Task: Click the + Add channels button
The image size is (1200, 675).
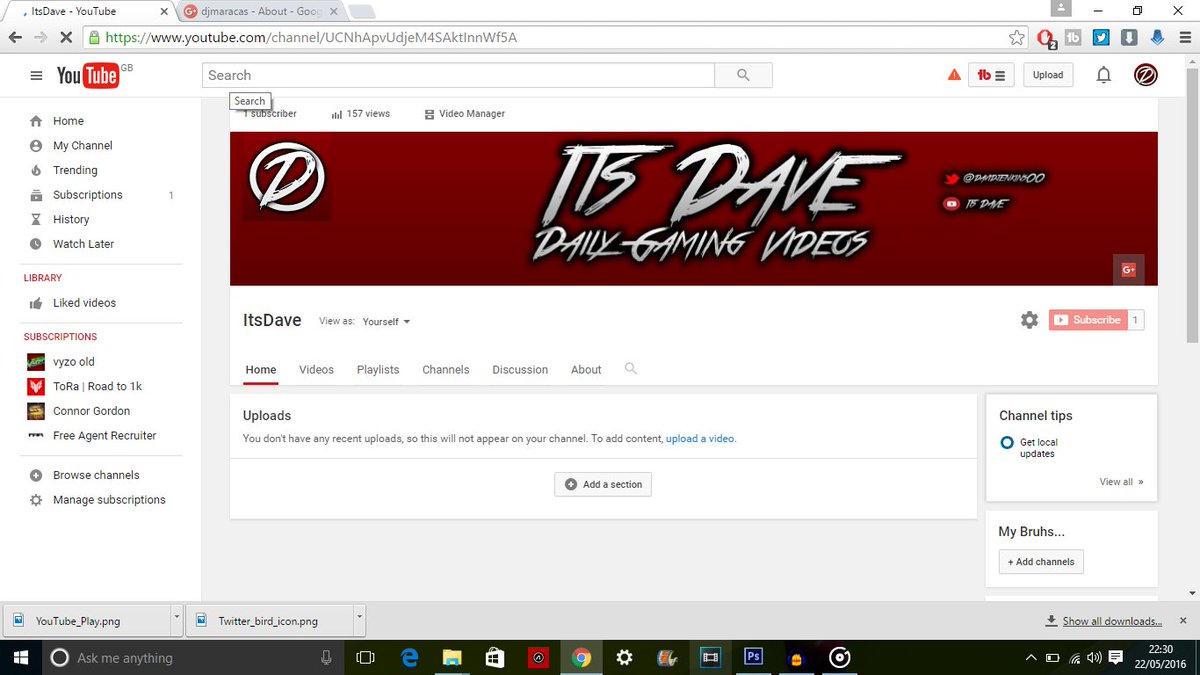Action: click(x=1041, y=562)
